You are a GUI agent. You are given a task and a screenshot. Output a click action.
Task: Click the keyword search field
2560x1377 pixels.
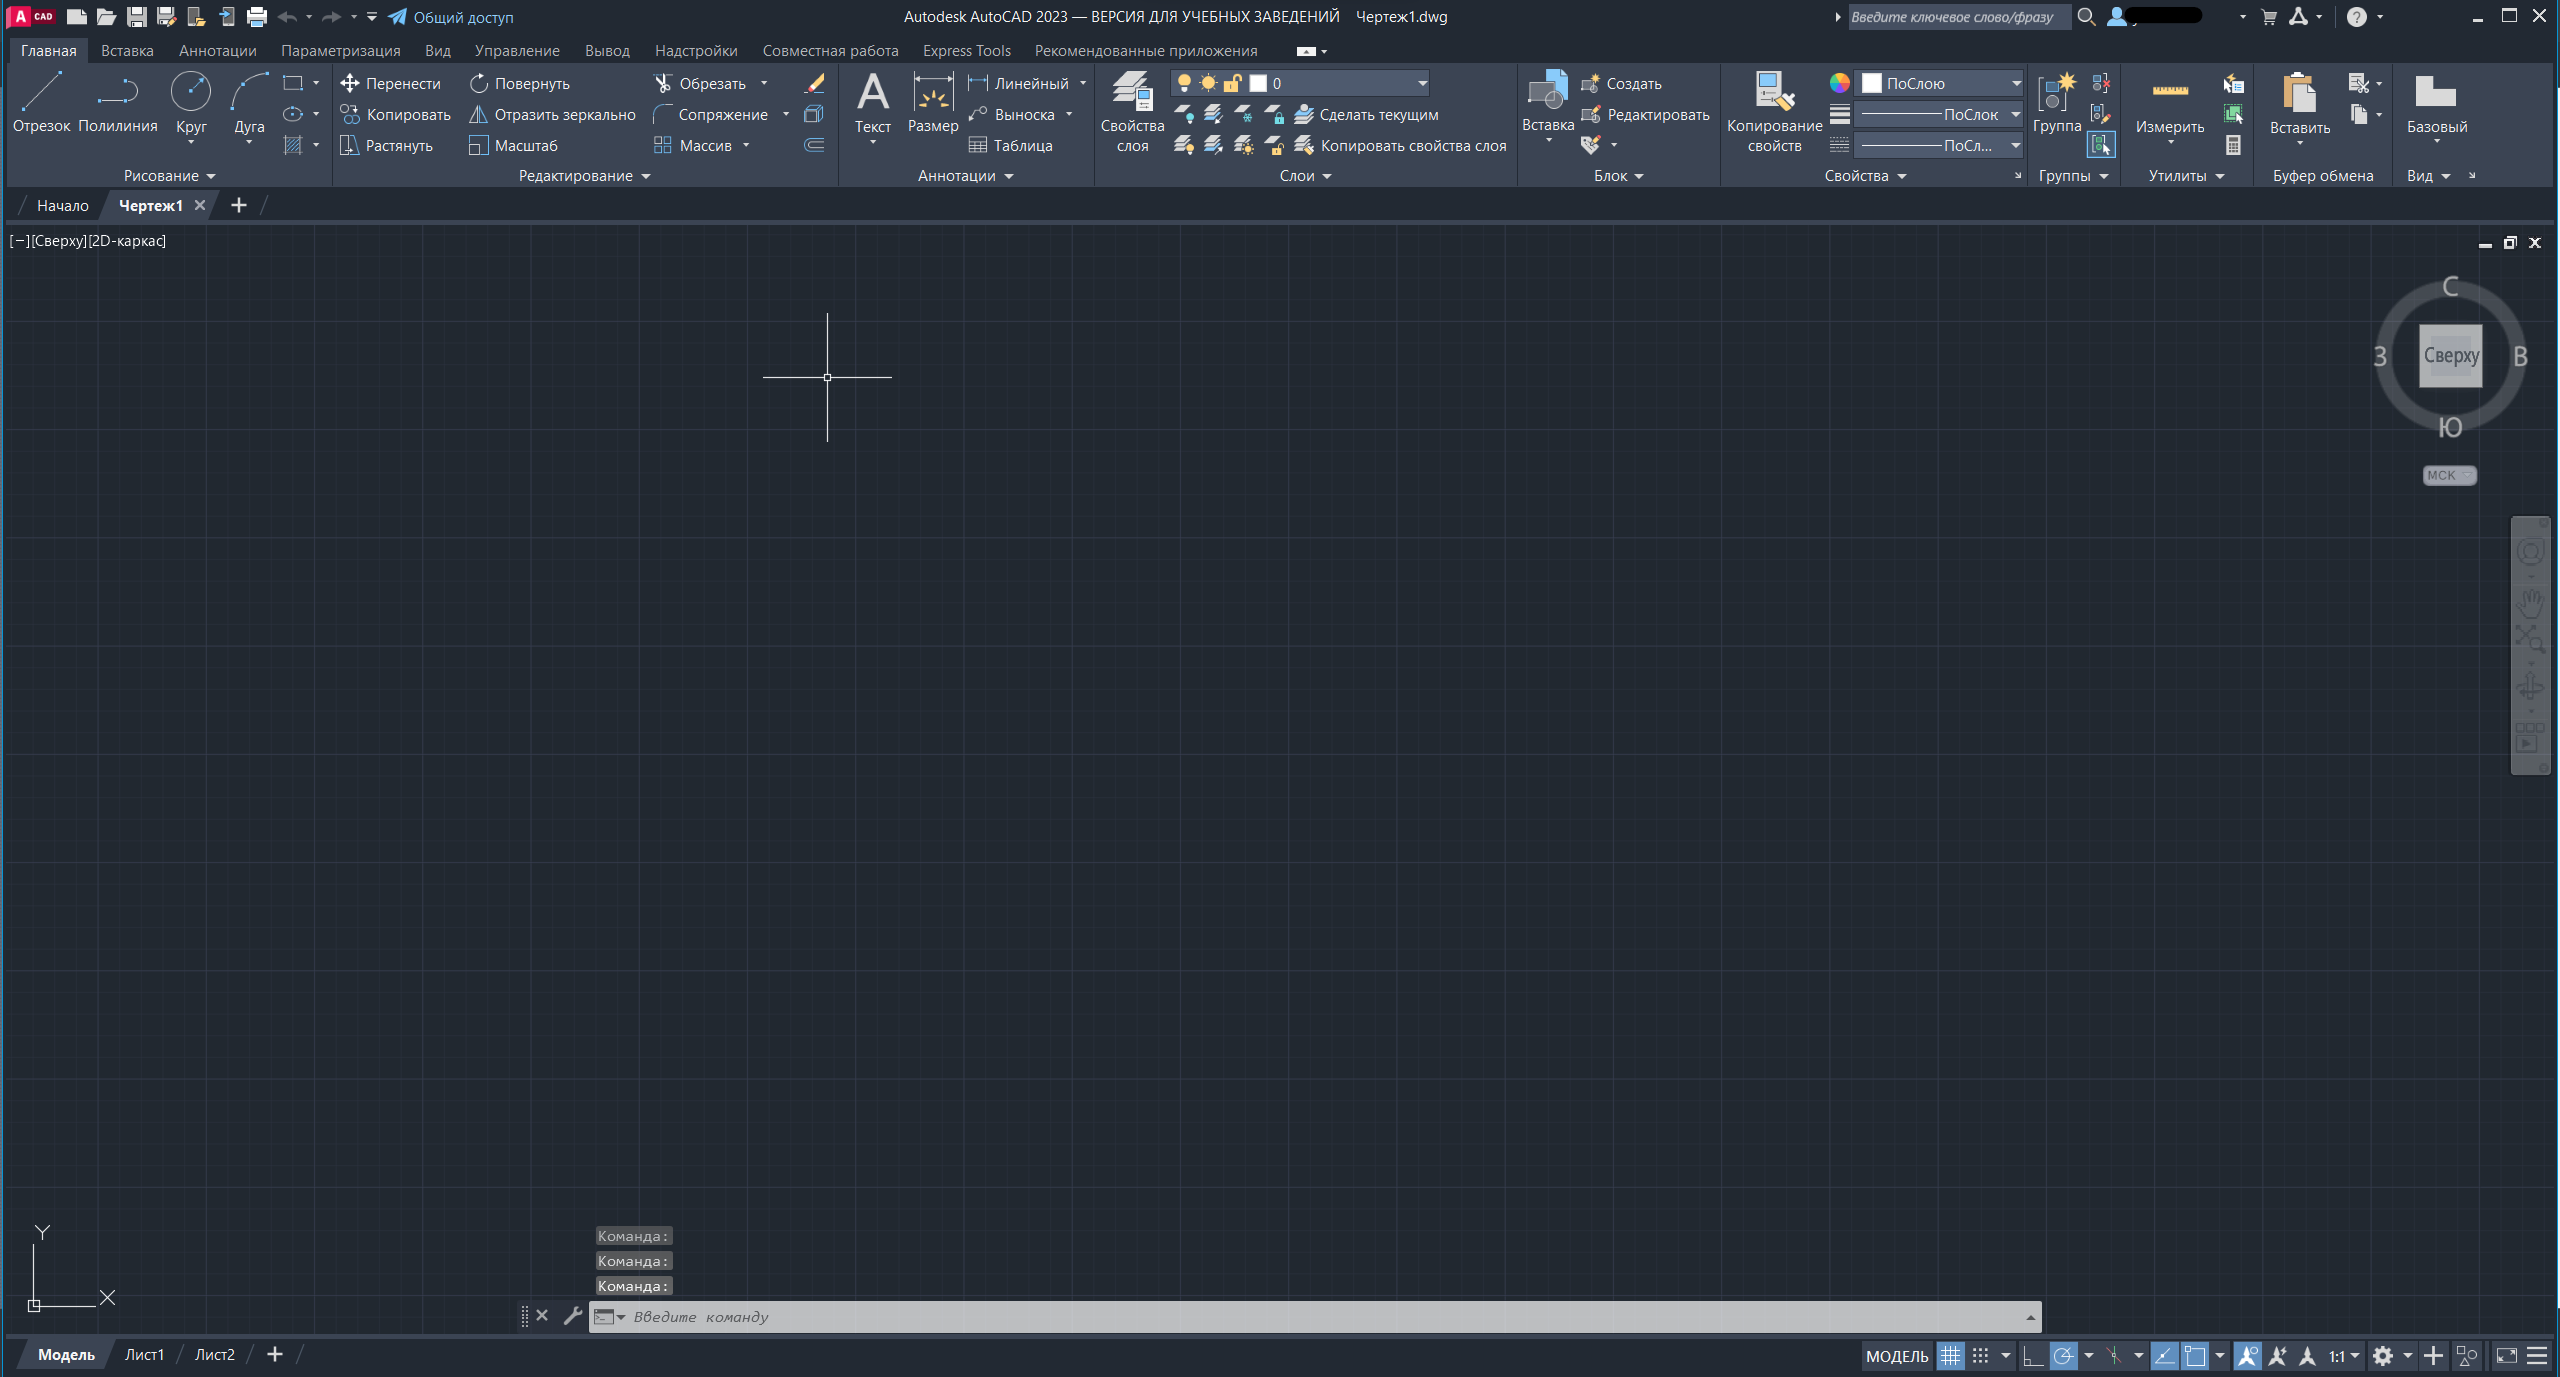(x=1958, y=17)
